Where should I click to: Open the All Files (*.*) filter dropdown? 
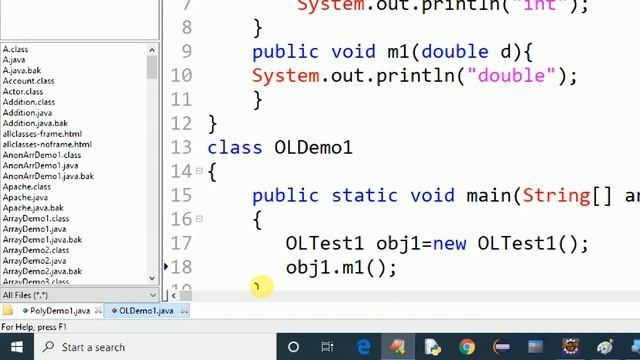click(x=79, y=295)
